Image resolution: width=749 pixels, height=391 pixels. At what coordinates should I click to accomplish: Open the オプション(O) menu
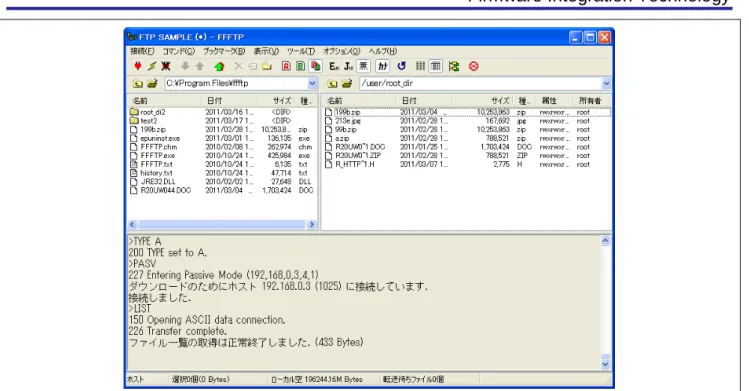342,51
